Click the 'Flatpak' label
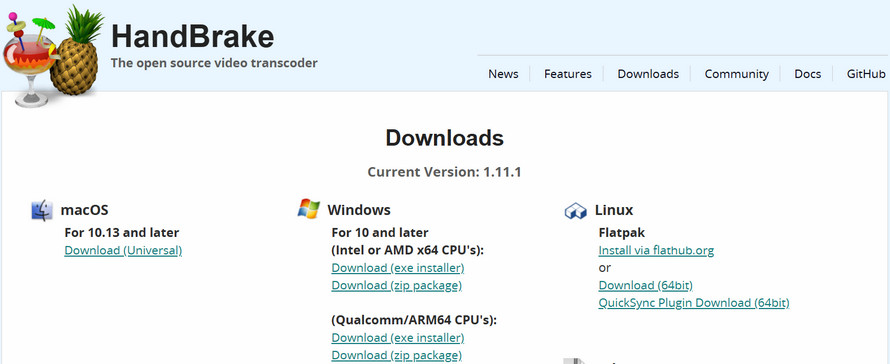 (x=622, y=233)
